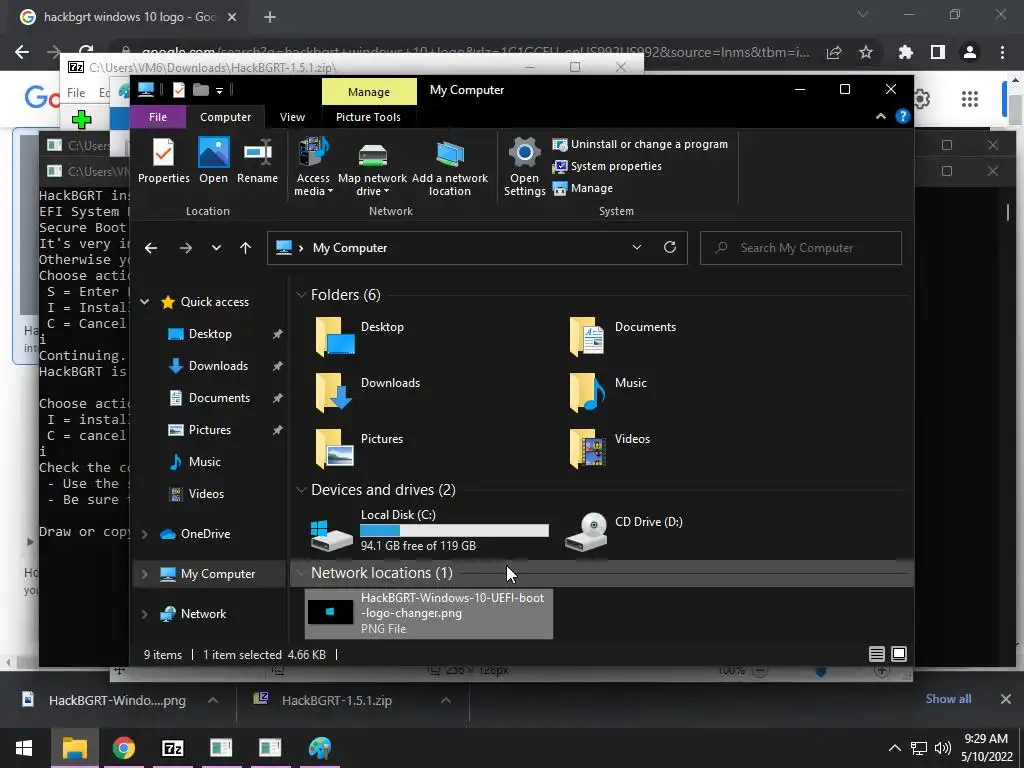Open Explorer help question mark icon

pyautogui.click(x=903, y=116)
